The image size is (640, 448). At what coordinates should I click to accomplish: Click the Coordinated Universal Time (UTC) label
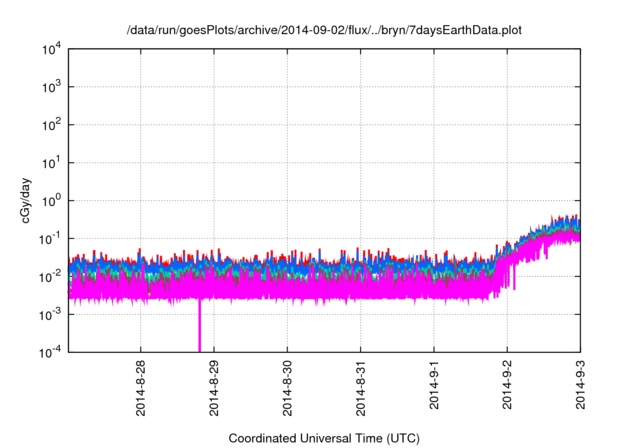coord(324,438)
